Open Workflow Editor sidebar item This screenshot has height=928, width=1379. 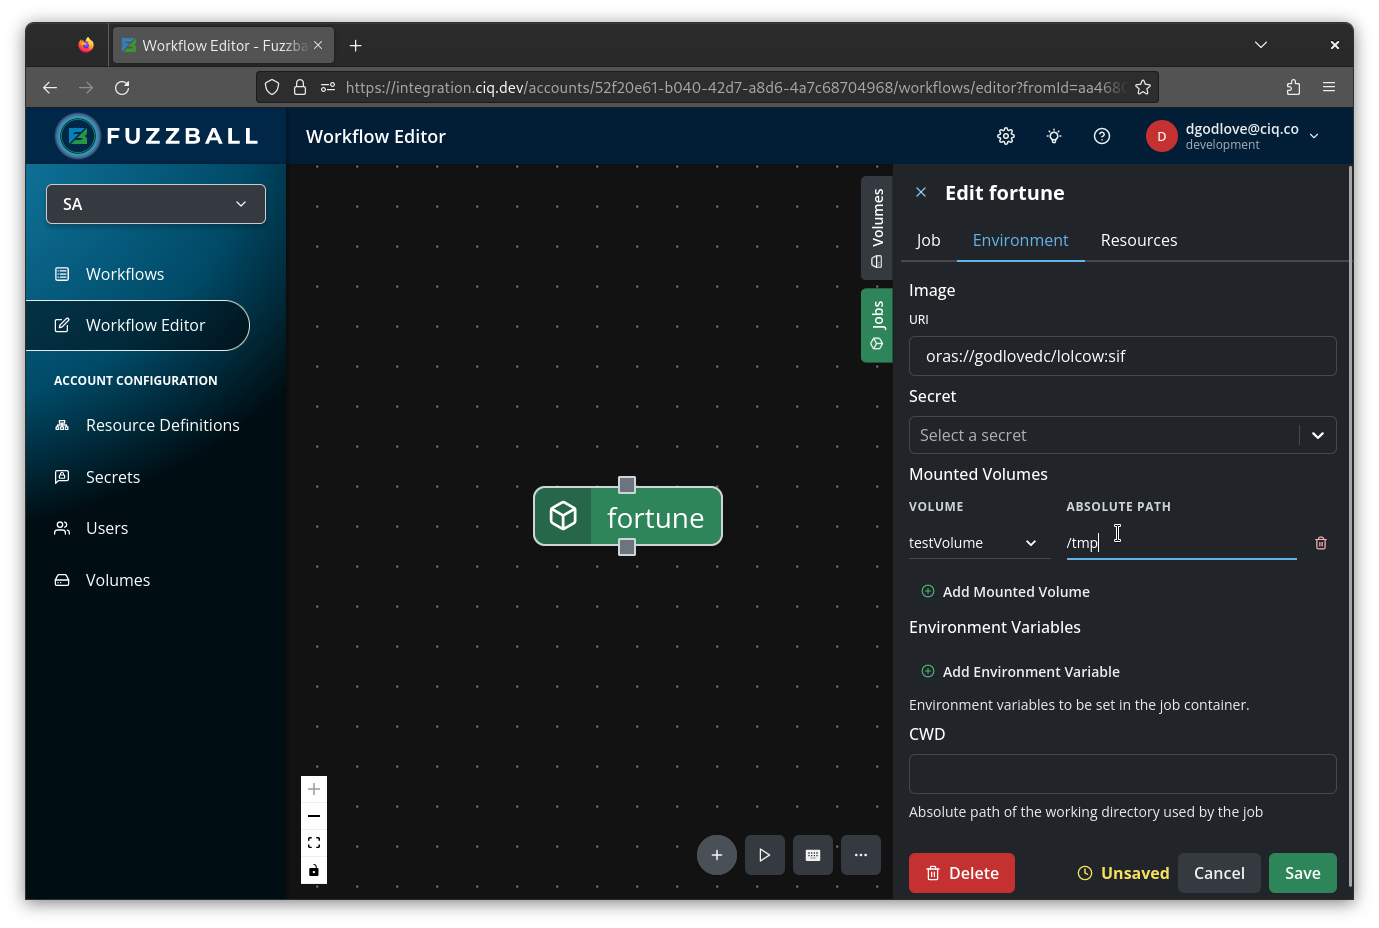tap(137, 325)
